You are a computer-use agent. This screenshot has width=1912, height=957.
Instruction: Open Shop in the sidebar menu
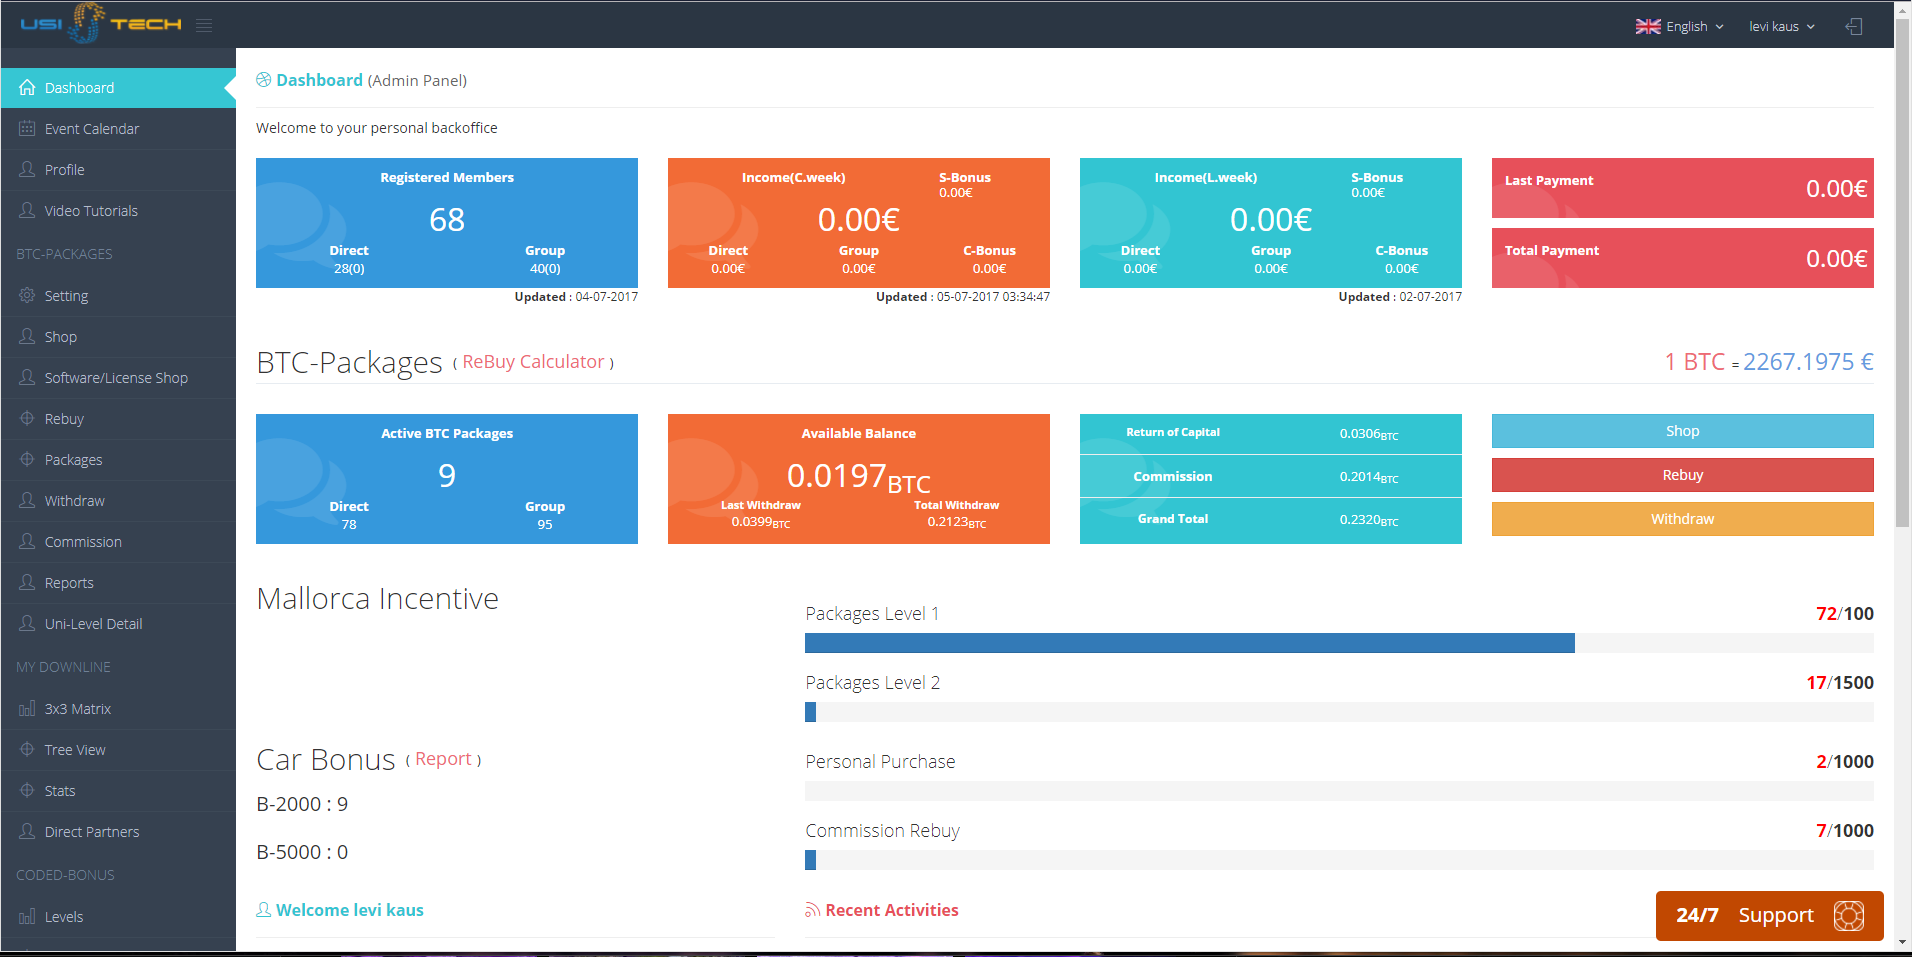click(118, 337)
